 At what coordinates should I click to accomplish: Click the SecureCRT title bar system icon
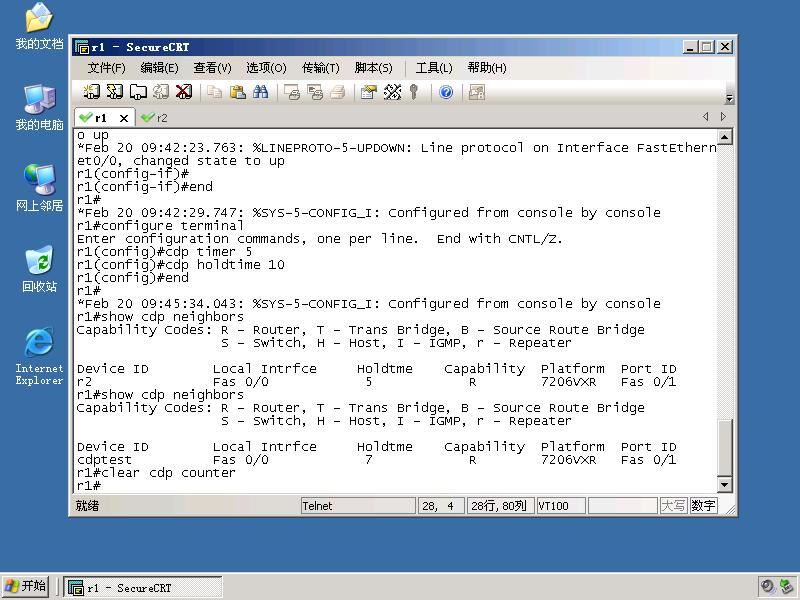pyautogui.click(x=82, y=47)
